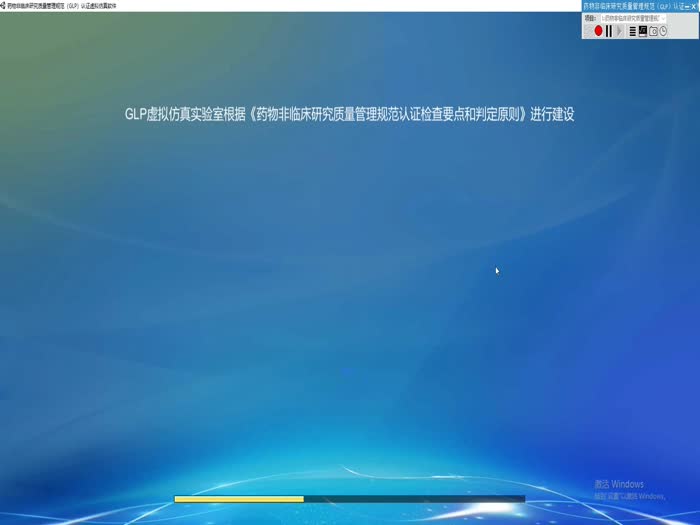Click the yellow filled part of loading bar
Screen dimensions: 700x525
238,498
